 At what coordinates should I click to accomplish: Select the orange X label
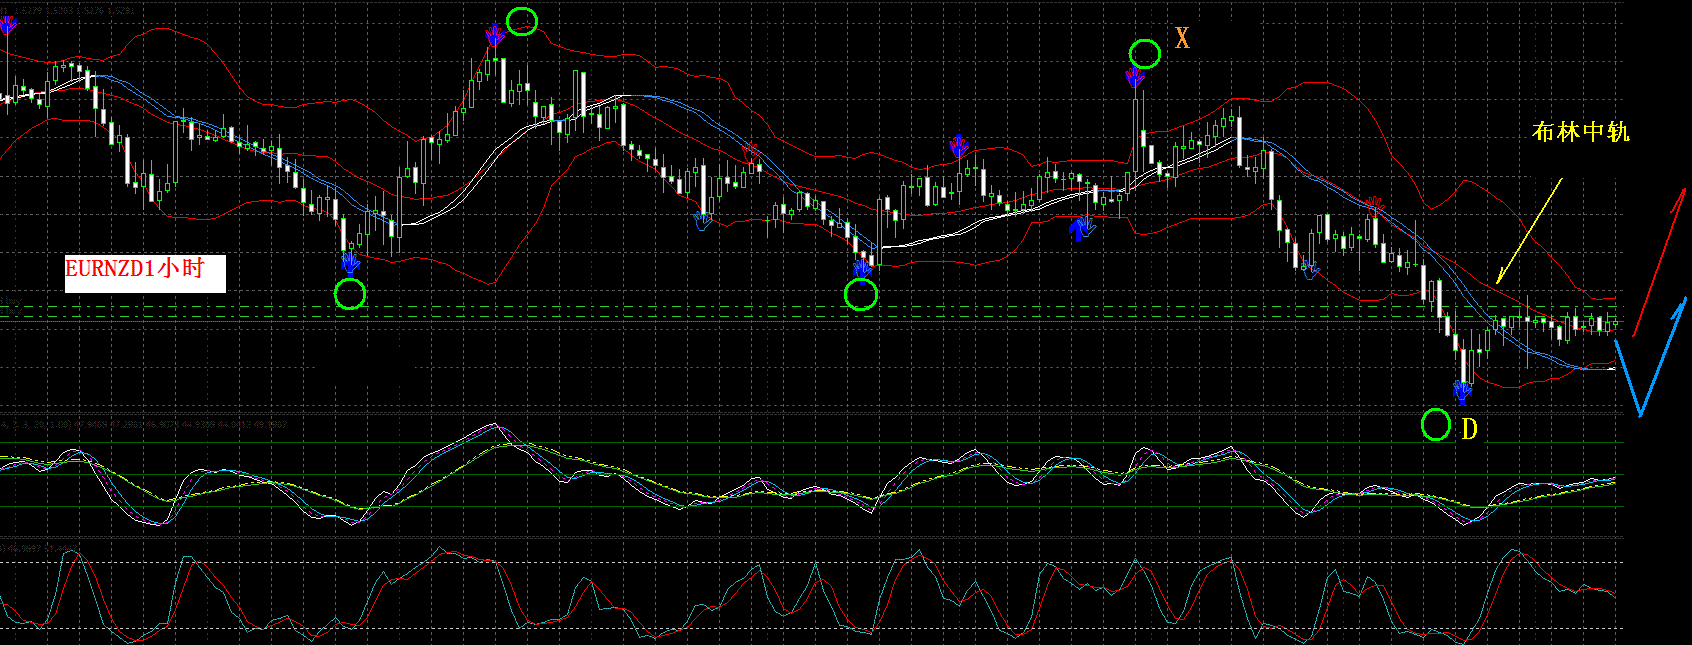[x=1182, y=39]
